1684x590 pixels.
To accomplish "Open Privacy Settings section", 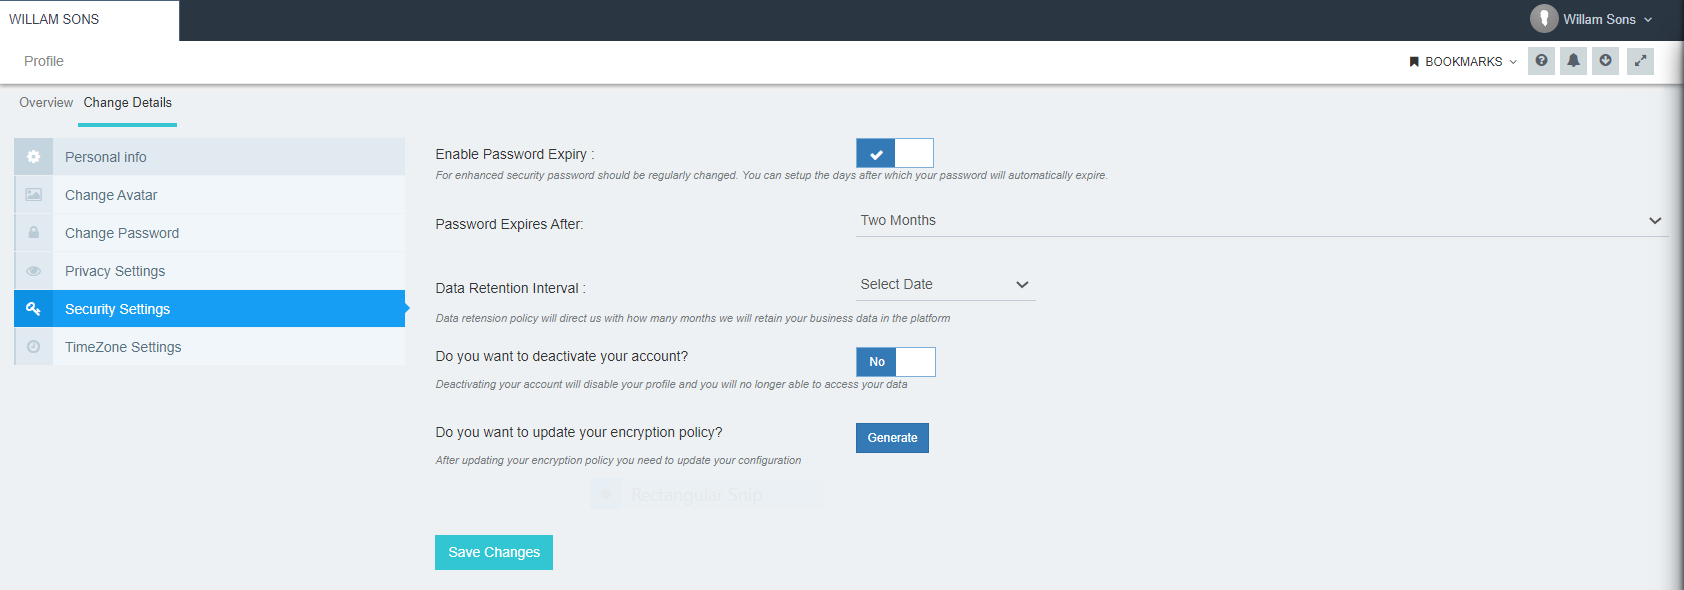I will click(x=210, y=271).
